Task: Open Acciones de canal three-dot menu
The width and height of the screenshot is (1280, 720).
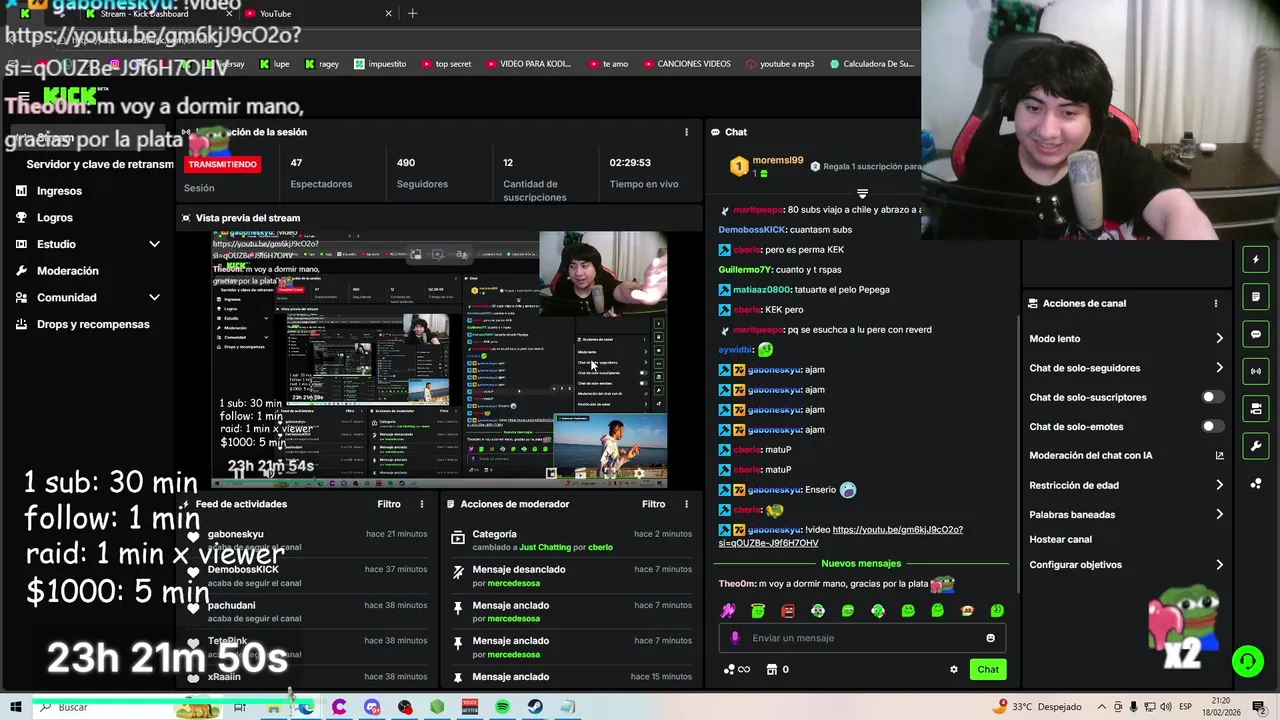Action: point(1216,303)
